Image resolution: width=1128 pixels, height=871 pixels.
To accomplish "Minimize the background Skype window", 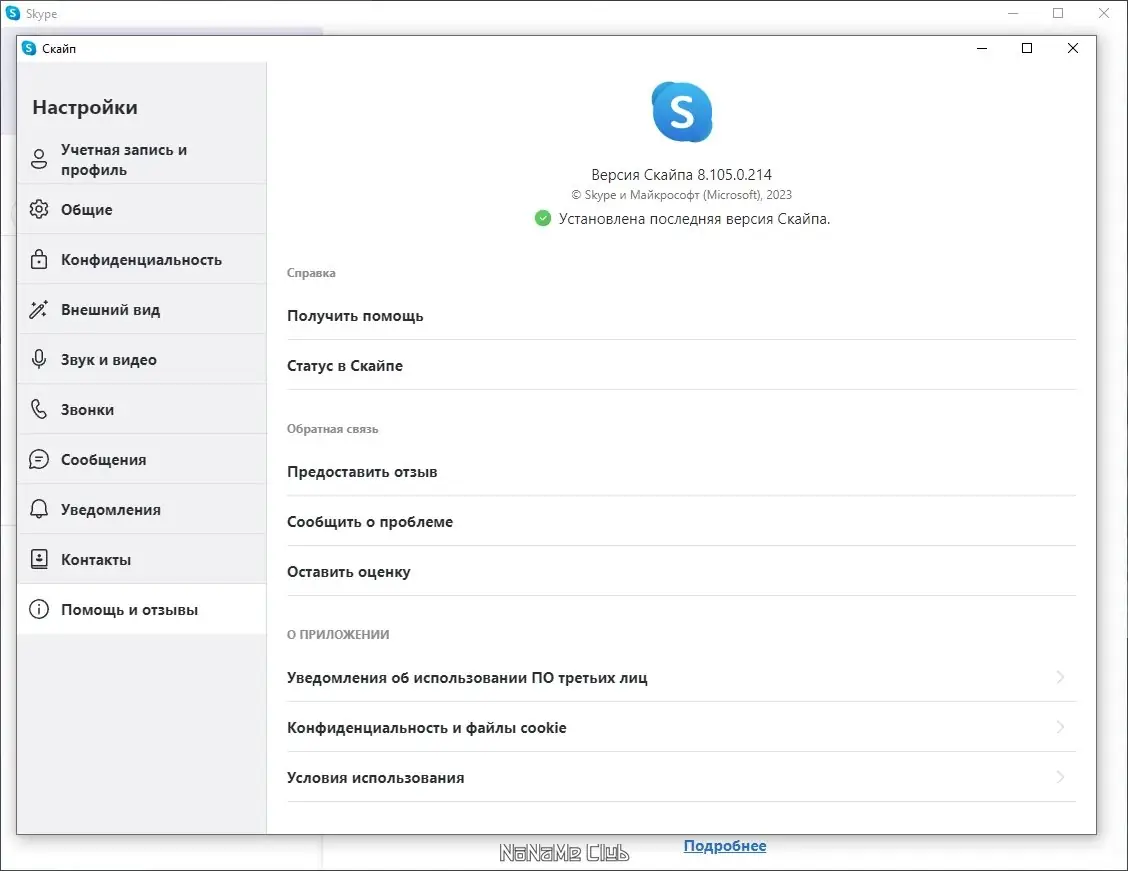I will coord(1013,13).
